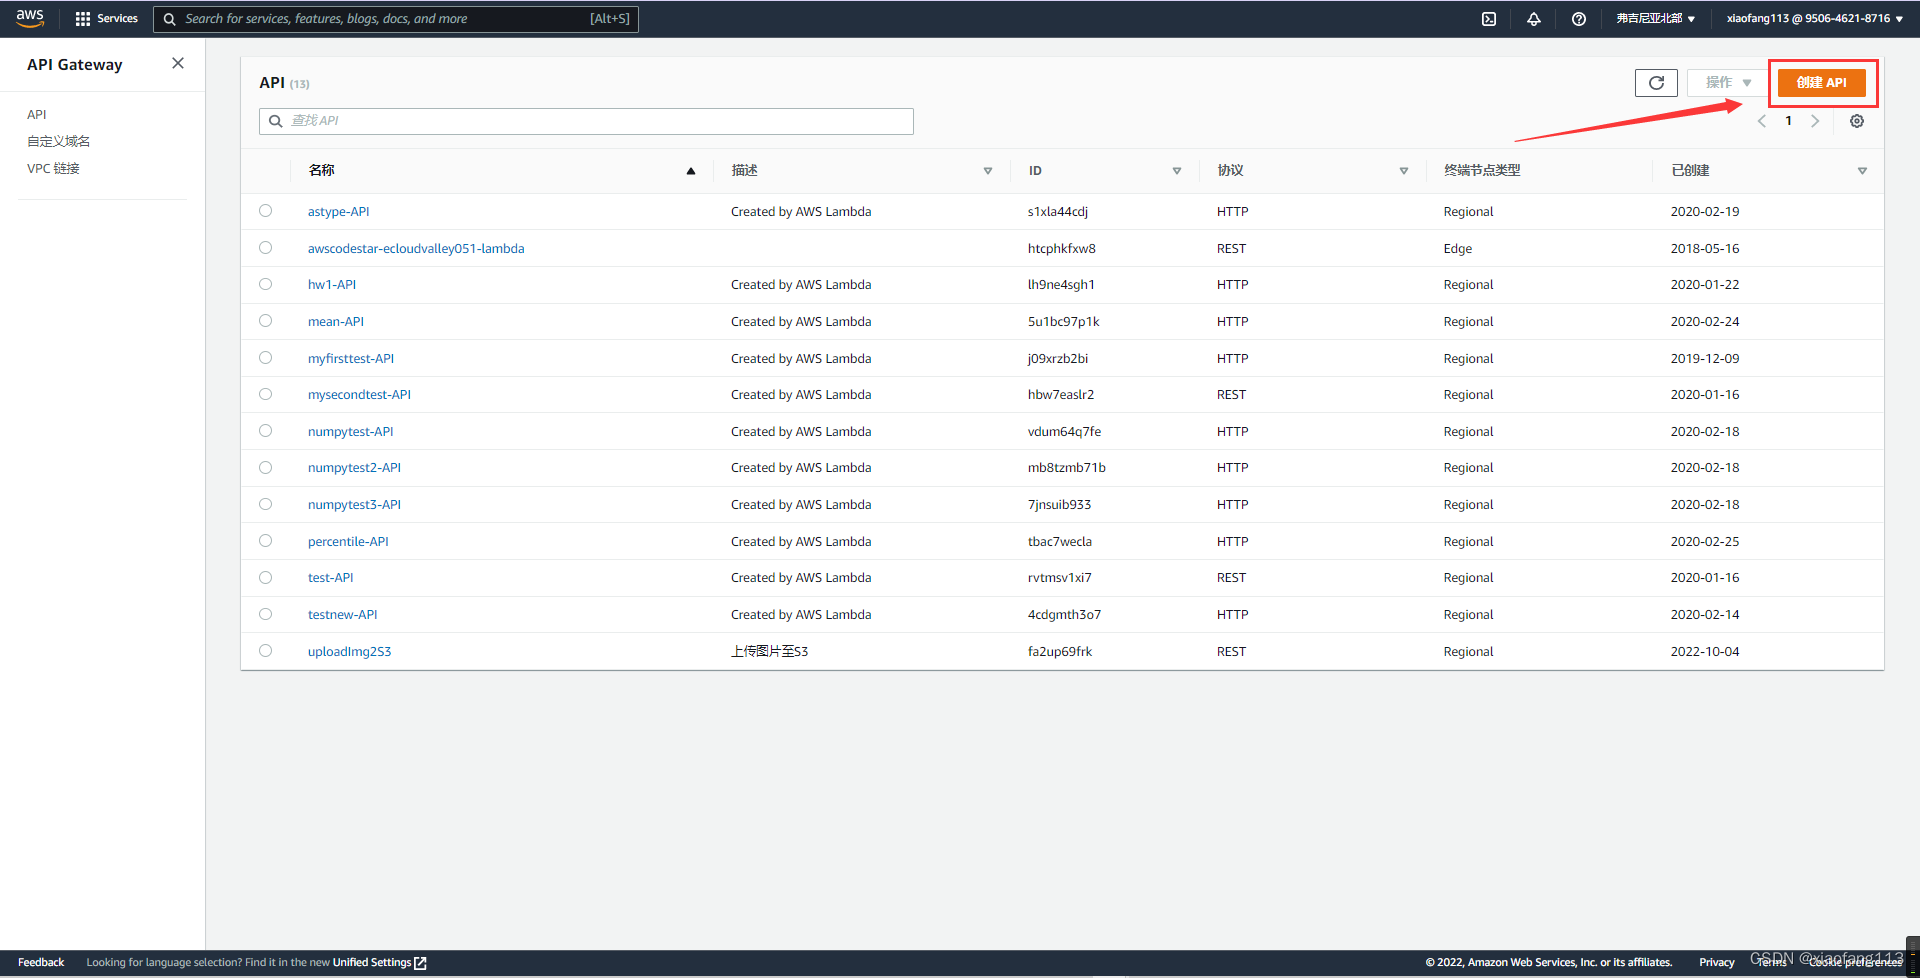Focus the 查找 API search field
Viewport: 1920px width, 978px height.
pos(586,121)
